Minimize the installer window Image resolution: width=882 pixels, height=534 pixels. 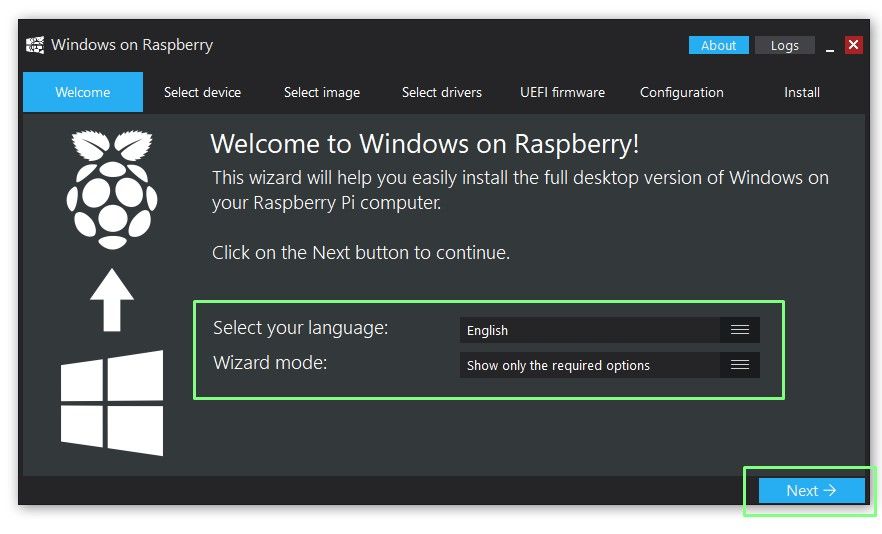(x=830, y=46)
